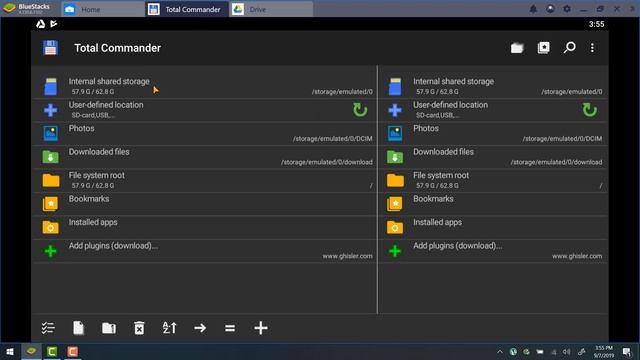The width and height of the screenshot is (640, 360).
Task: Click the left panel User-defined location plus icon
Action: [x=51, y=110]
